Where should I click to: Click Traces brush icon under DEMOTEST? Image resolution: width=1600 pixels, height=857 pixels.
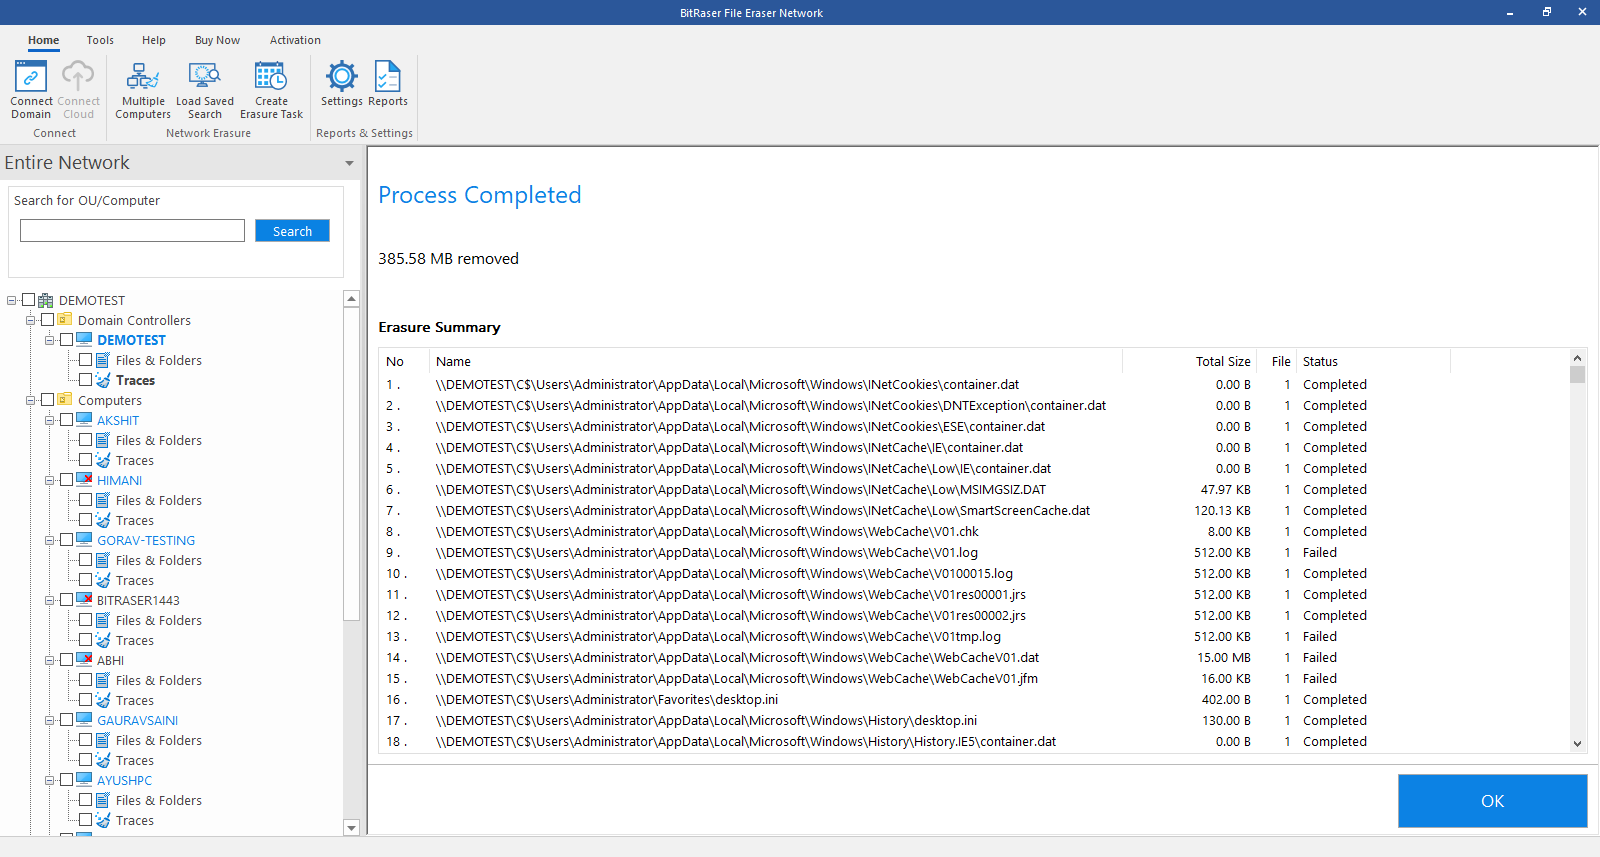(103, 380)
